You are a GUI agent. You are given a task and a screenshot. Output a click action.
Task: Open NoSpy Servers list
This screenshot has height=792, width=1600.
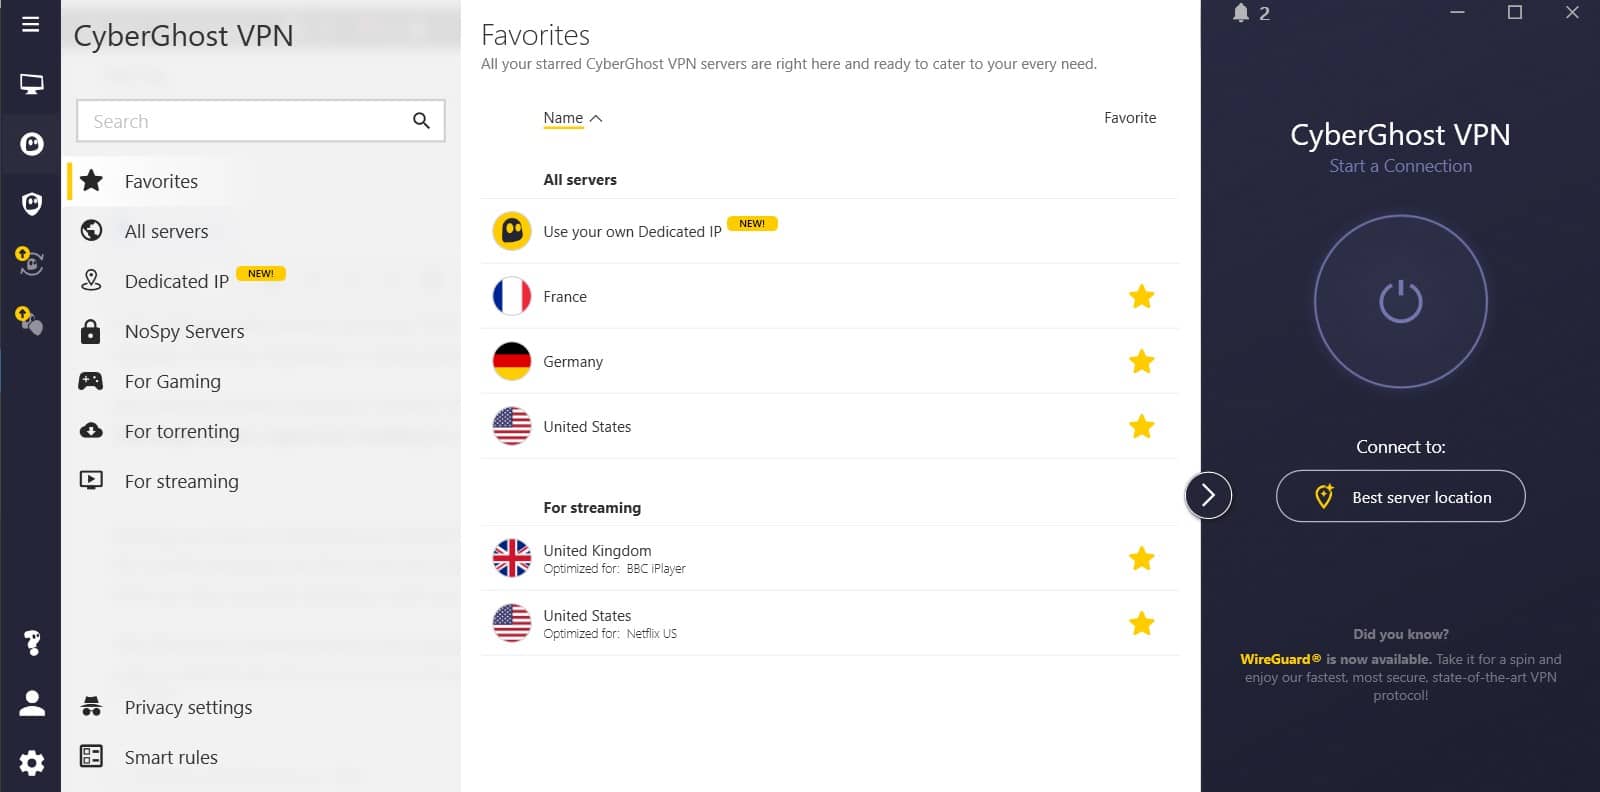(x=184, y=331)
